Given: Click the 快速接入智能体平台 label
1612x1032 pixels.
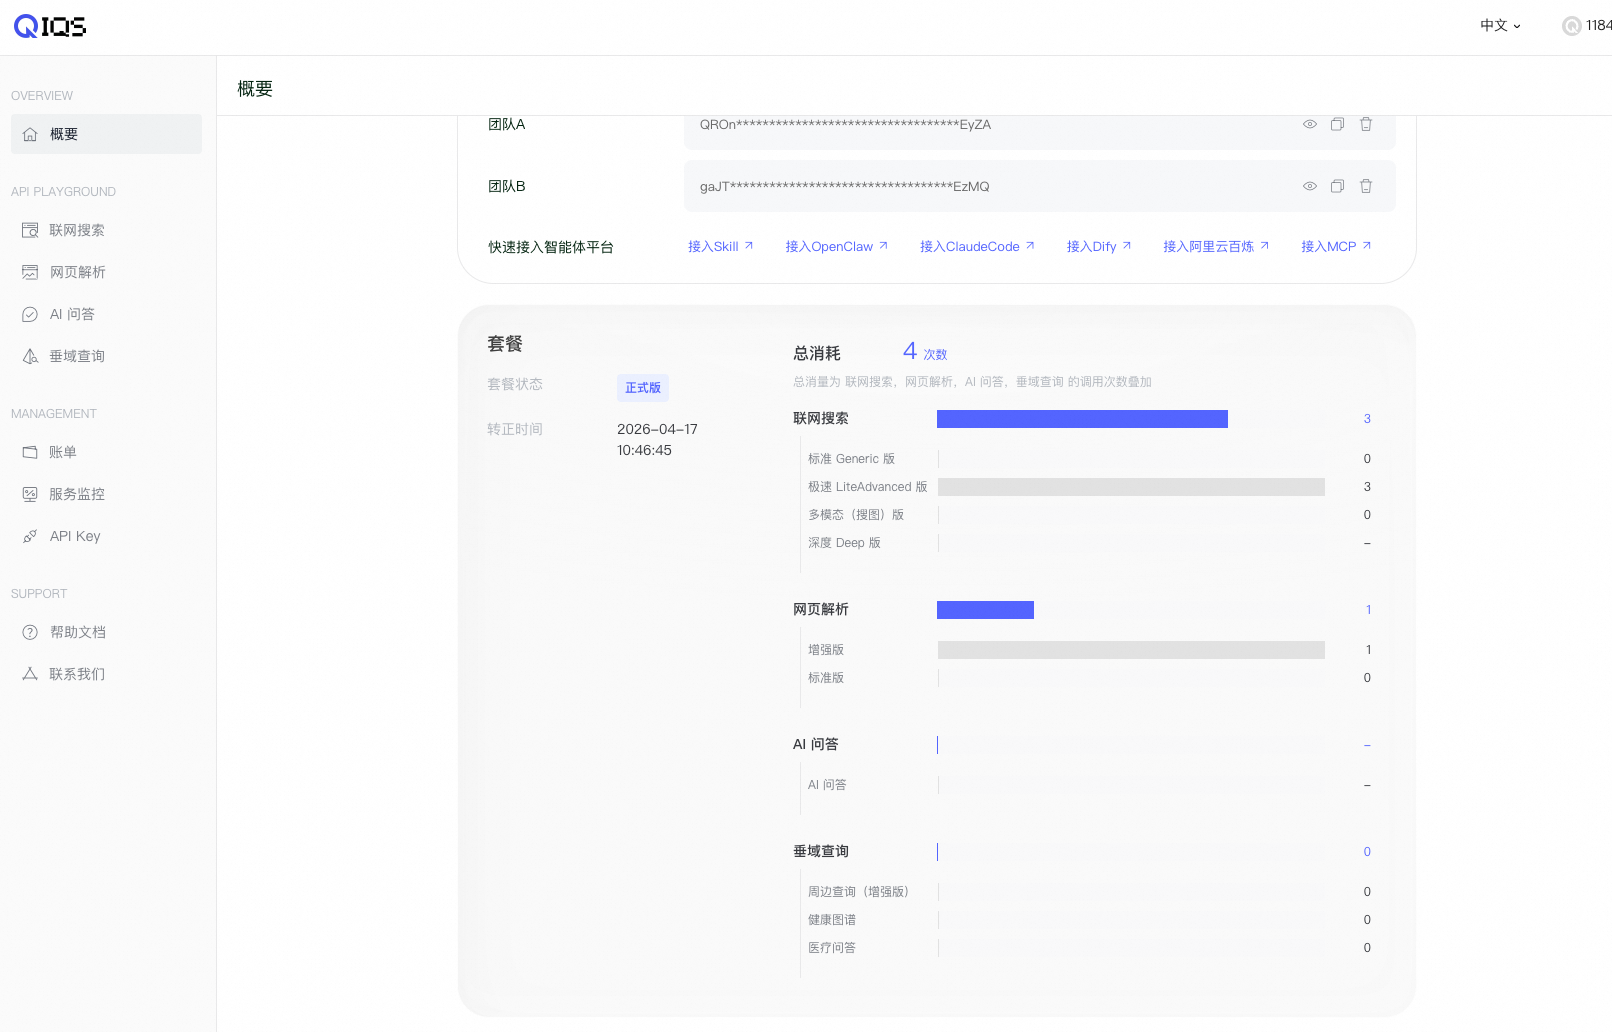Looking at the screenshot, I should point(551,247).
